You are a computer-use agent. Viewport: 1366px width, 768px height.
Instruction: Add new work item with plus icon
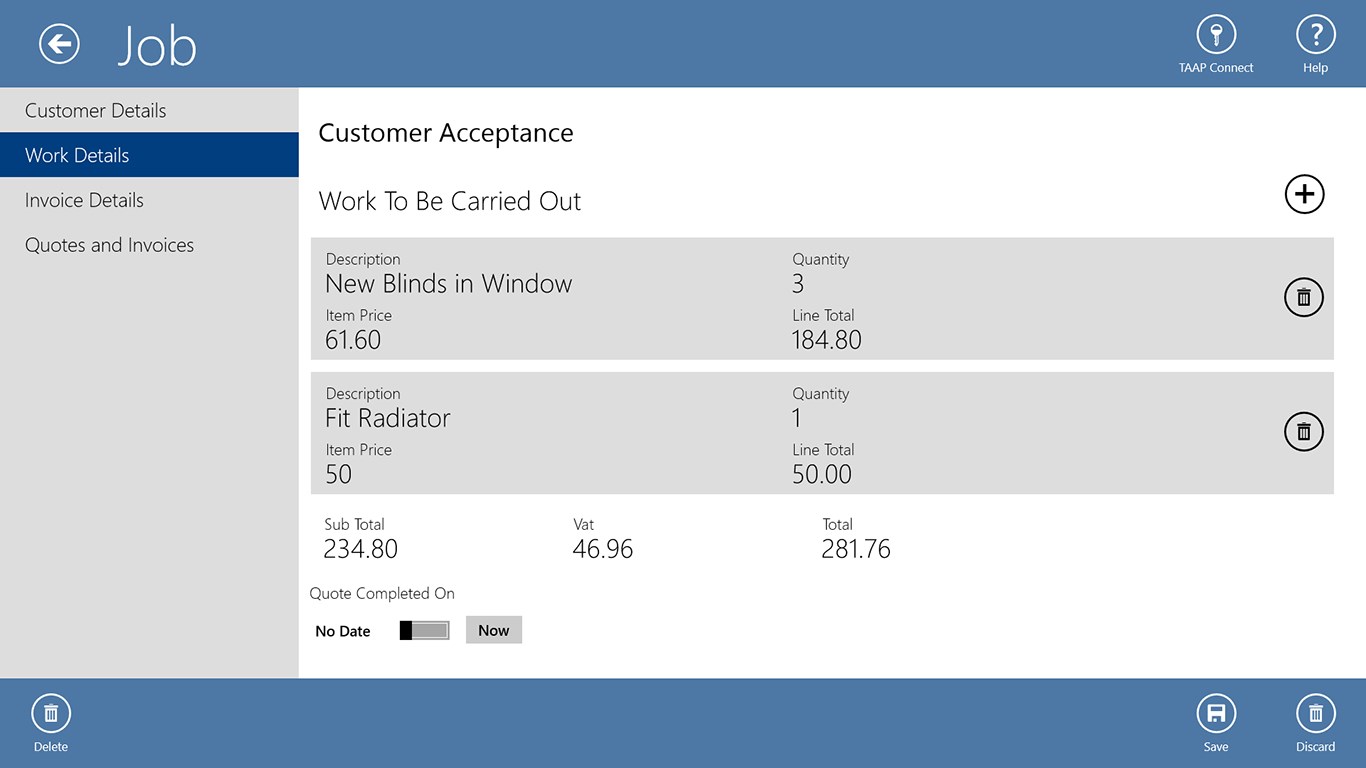pos(1304,194)
